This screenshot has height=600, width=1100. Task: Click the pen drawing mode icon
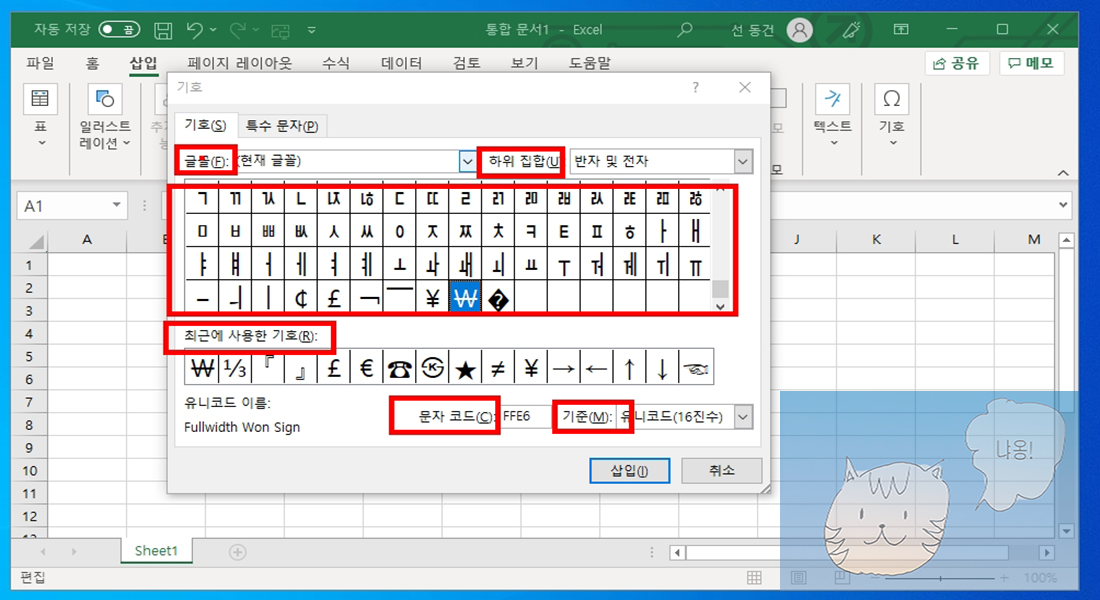(851, 29)
